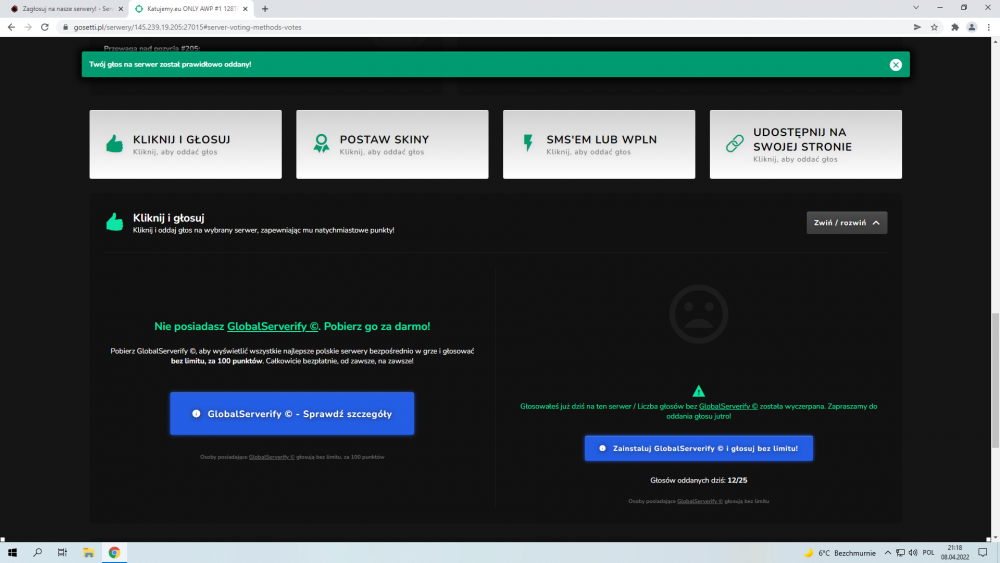The width and height of the screenshot is (1000, 563).
Task: Click the Głosów oddanych dziś: 12/25 text
Action: pyautogui.click(x=698, y=480)
